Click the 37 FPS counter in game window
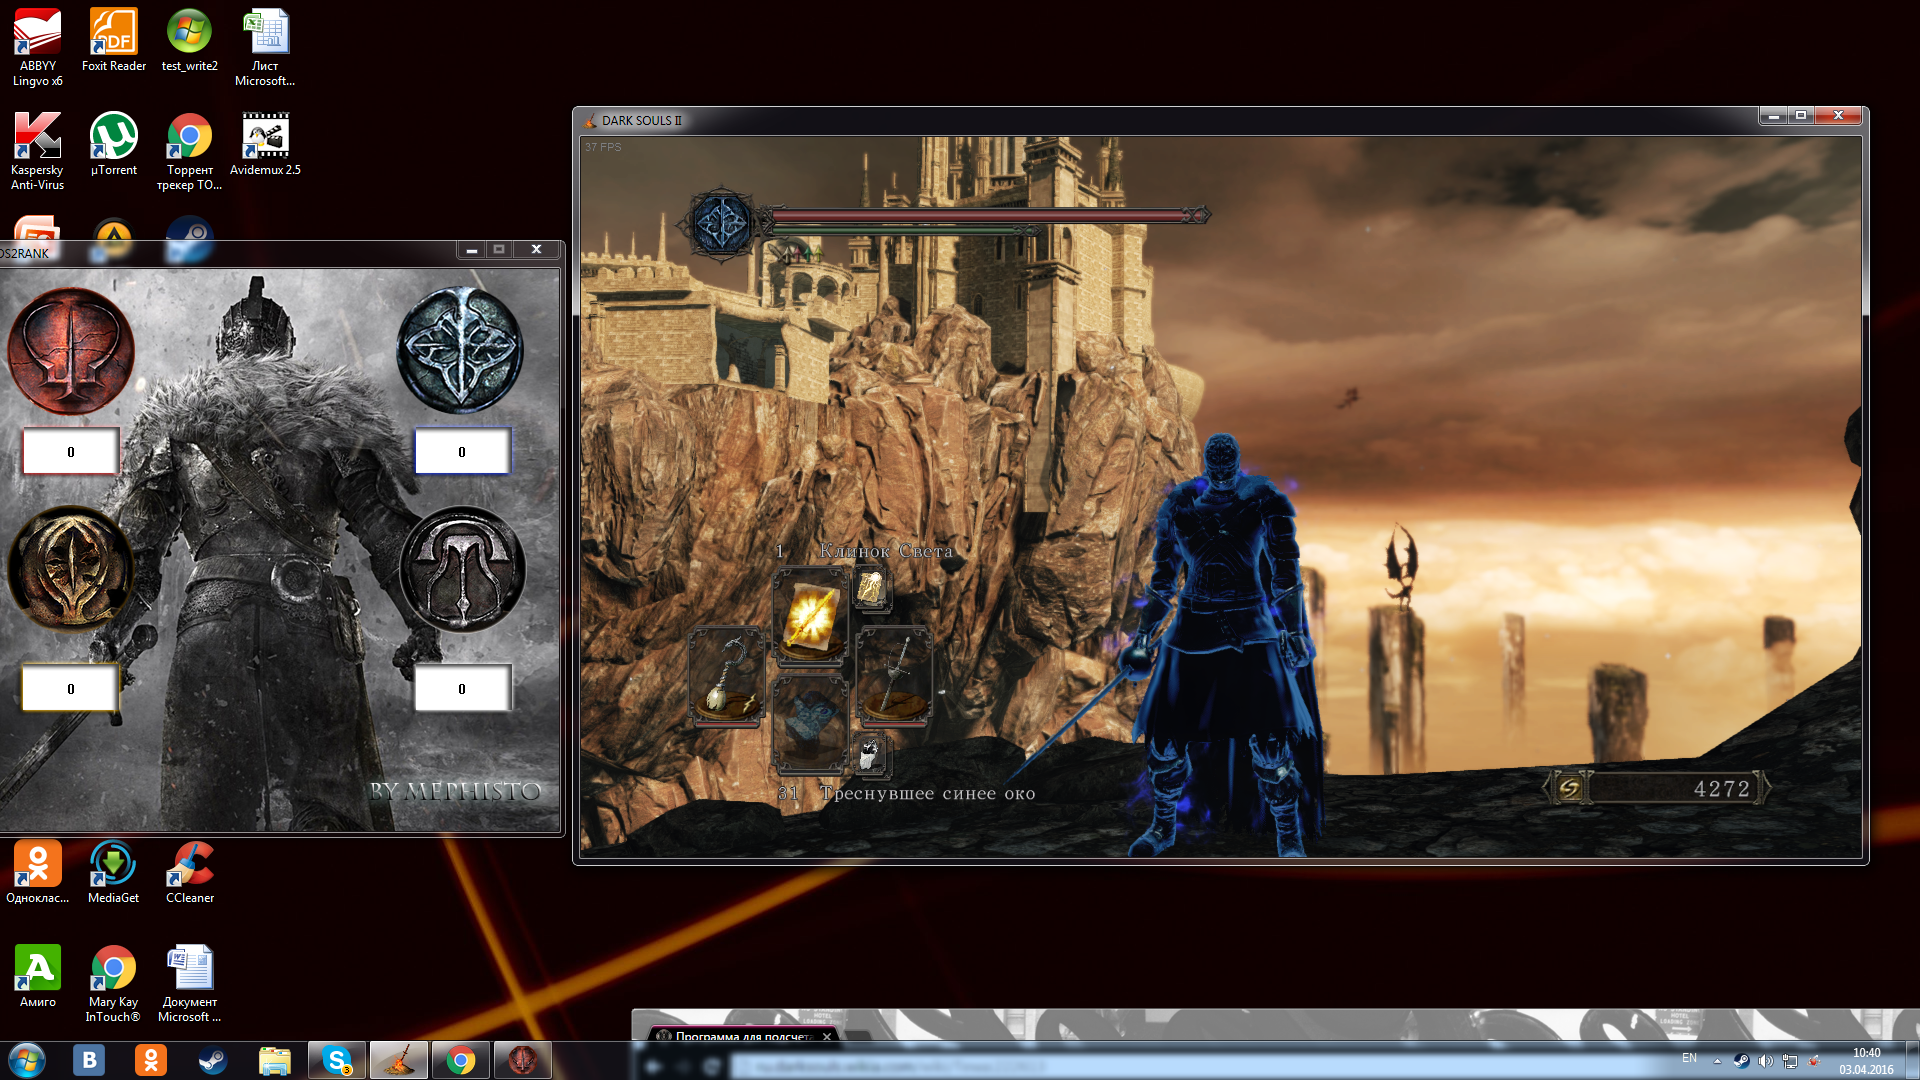 click(x=603, y=147)
